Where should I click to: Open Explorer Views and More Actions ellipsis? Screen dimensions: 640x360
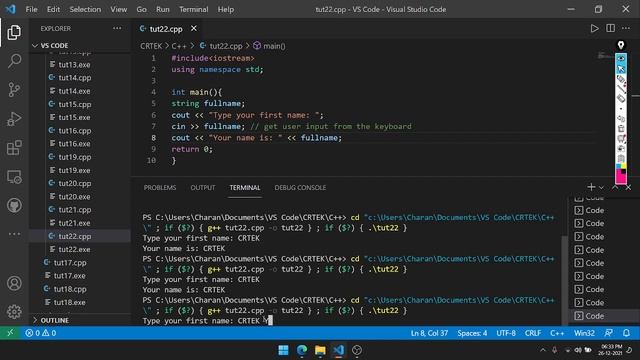(x=117, y=28)
